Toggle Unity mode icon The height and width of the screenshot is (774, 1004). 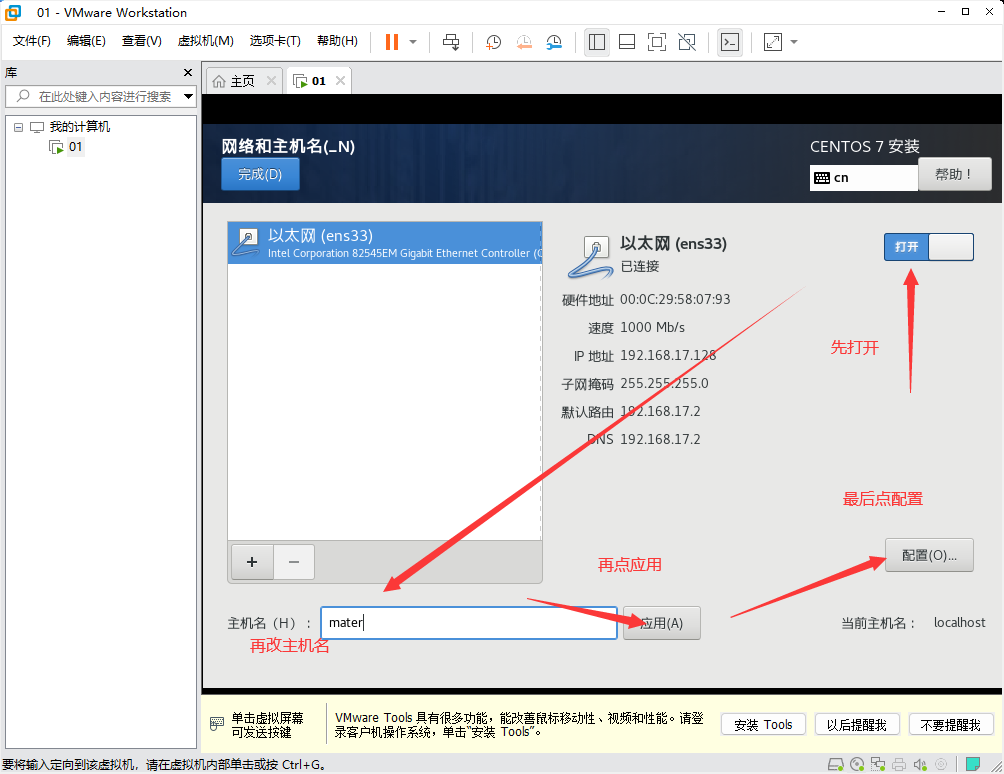click(687, 42)
